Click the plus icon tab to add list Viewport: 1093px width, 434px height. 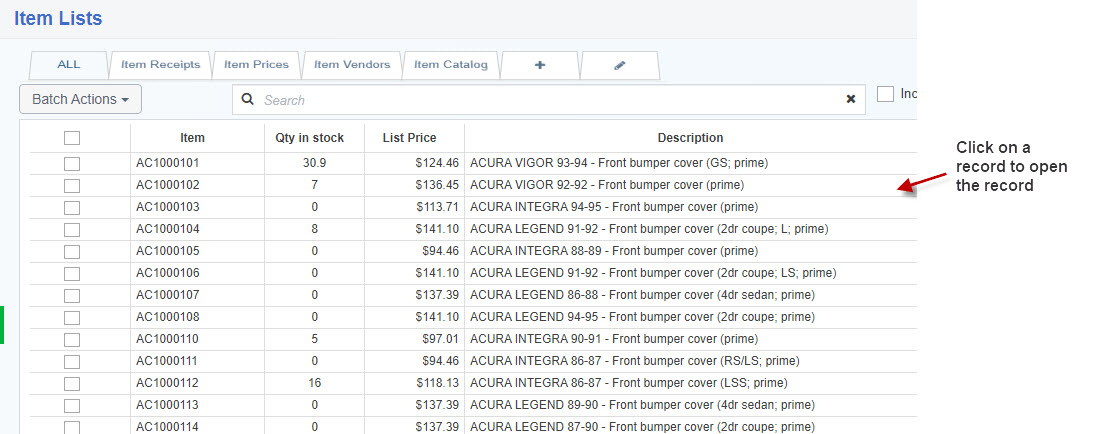pos(540,65)
